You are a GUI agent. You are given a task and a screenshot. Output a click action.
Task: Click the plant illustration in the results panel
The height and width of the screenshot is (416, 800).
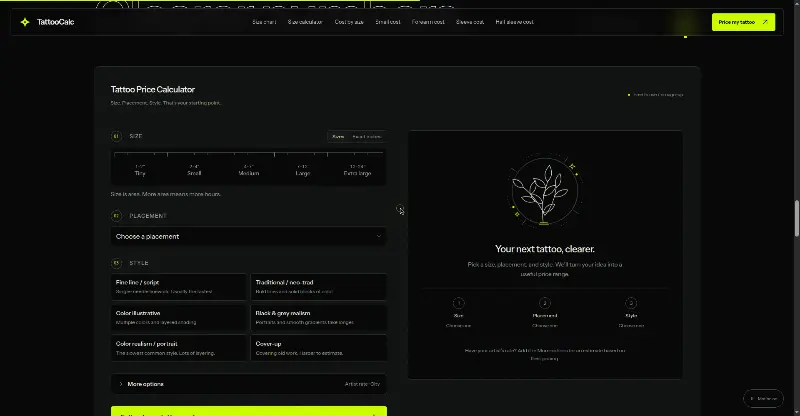544,191
